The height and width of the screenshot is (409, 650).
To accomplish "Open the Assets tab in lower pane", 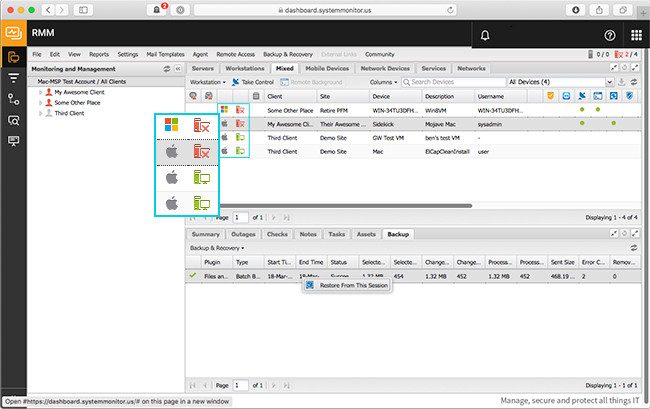I will pos(366,234).
